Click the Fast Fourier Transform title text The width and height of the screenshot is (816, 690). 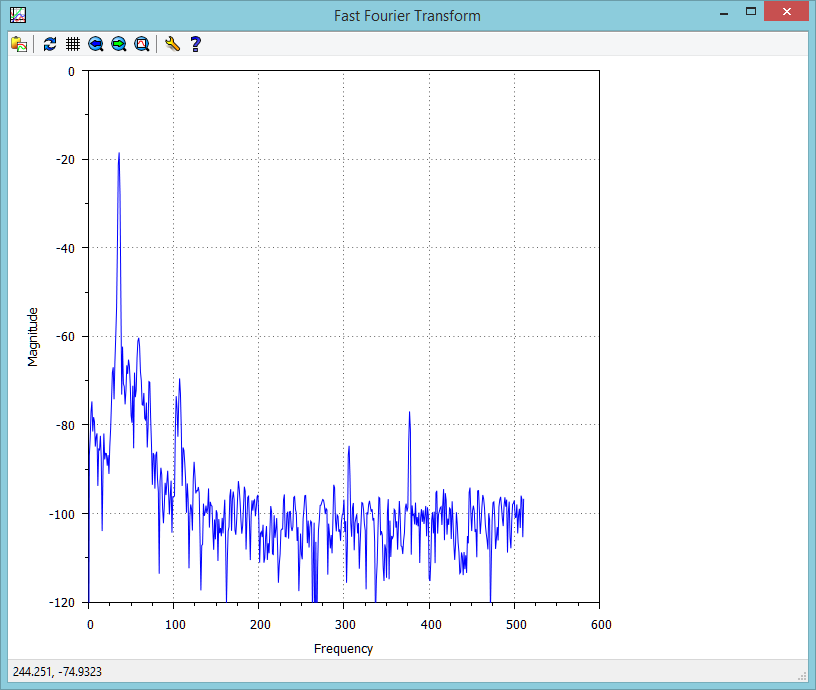(408, 15)
